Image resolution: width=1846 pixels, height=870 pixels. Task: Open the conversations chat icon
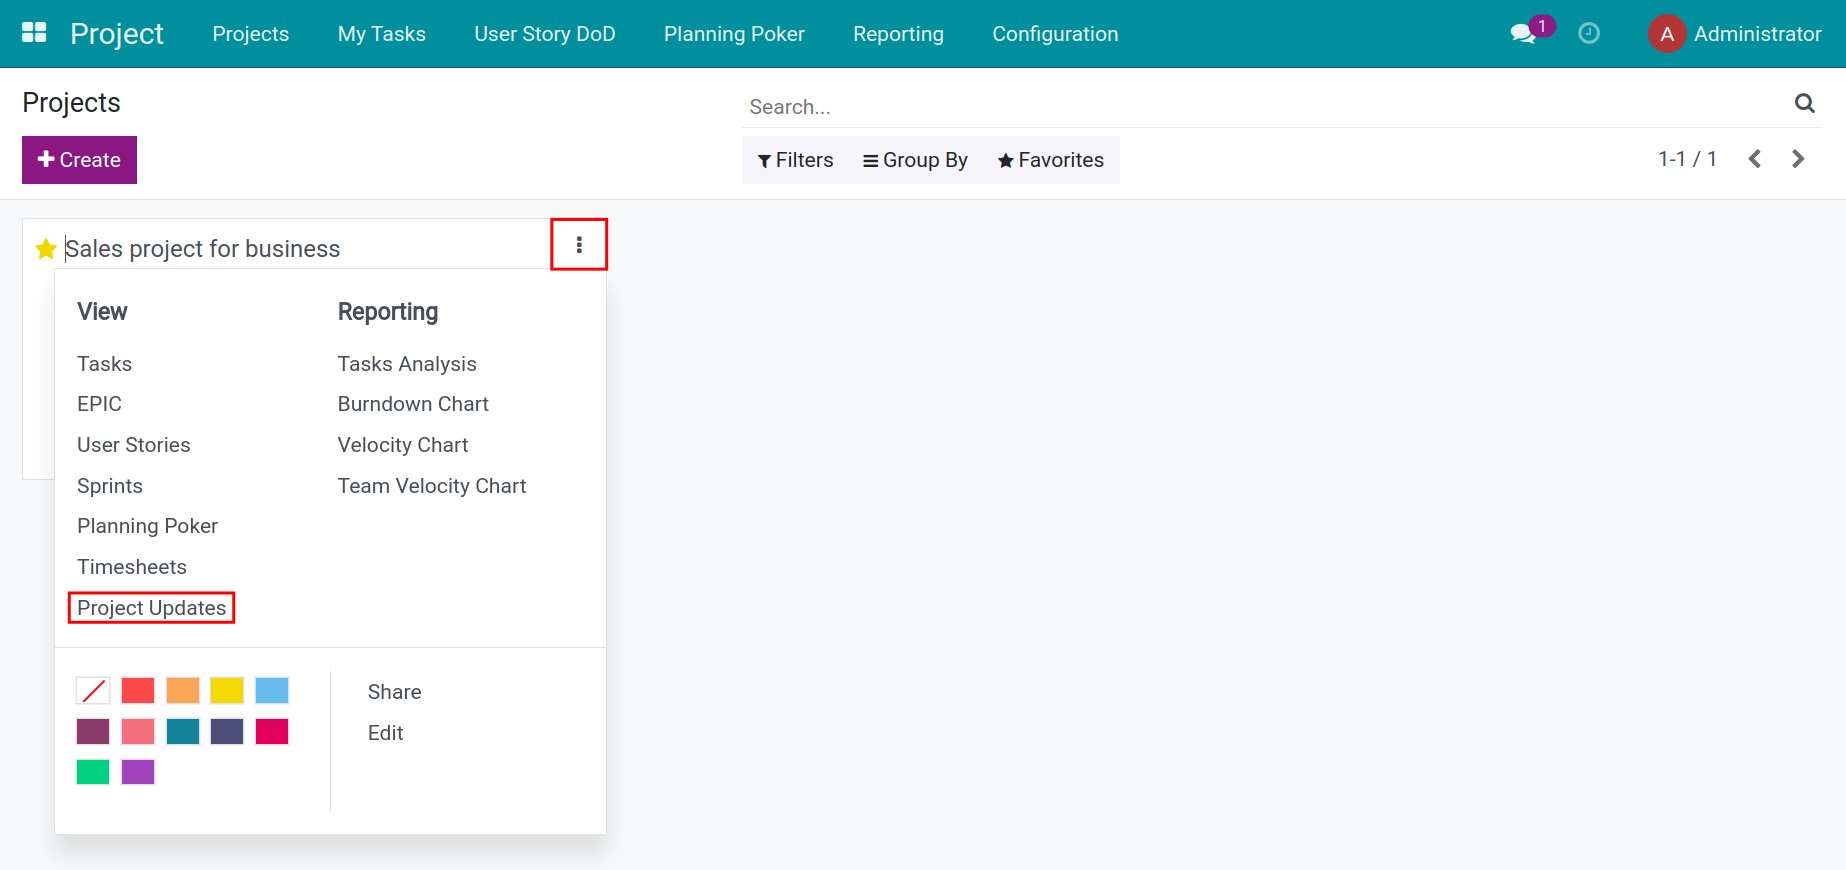(x=1522, y=34)
